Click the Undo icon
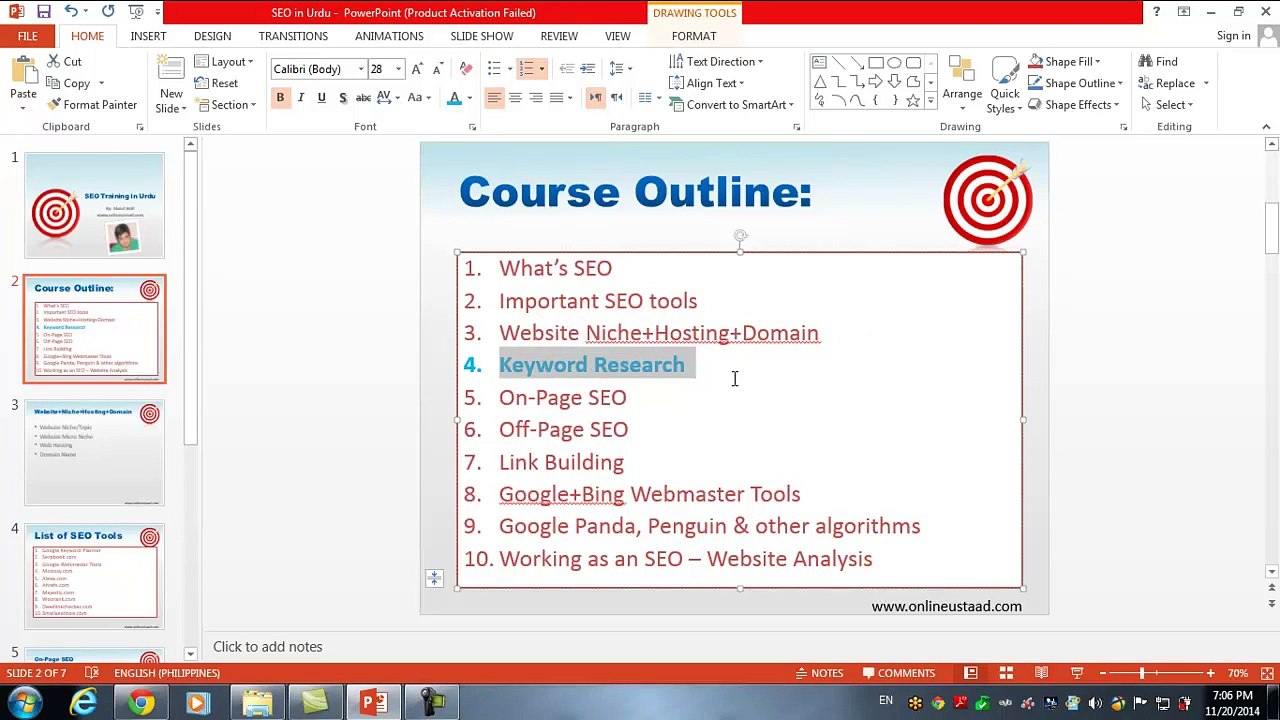This screenshot has width=1280, height=720. [71, 12]
